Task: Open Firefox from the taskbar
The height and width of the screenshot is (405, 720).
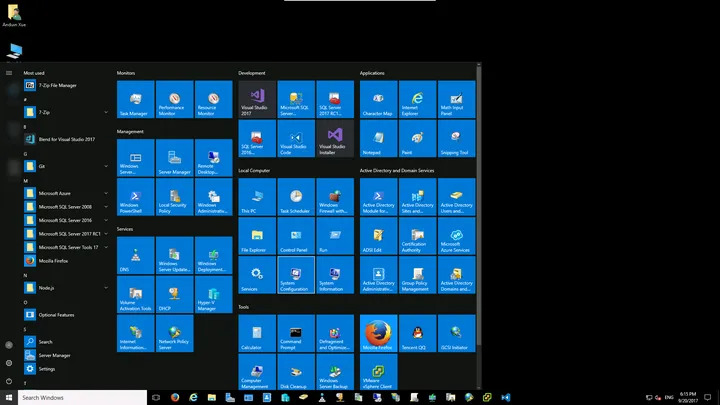Action: pos(175,398)
